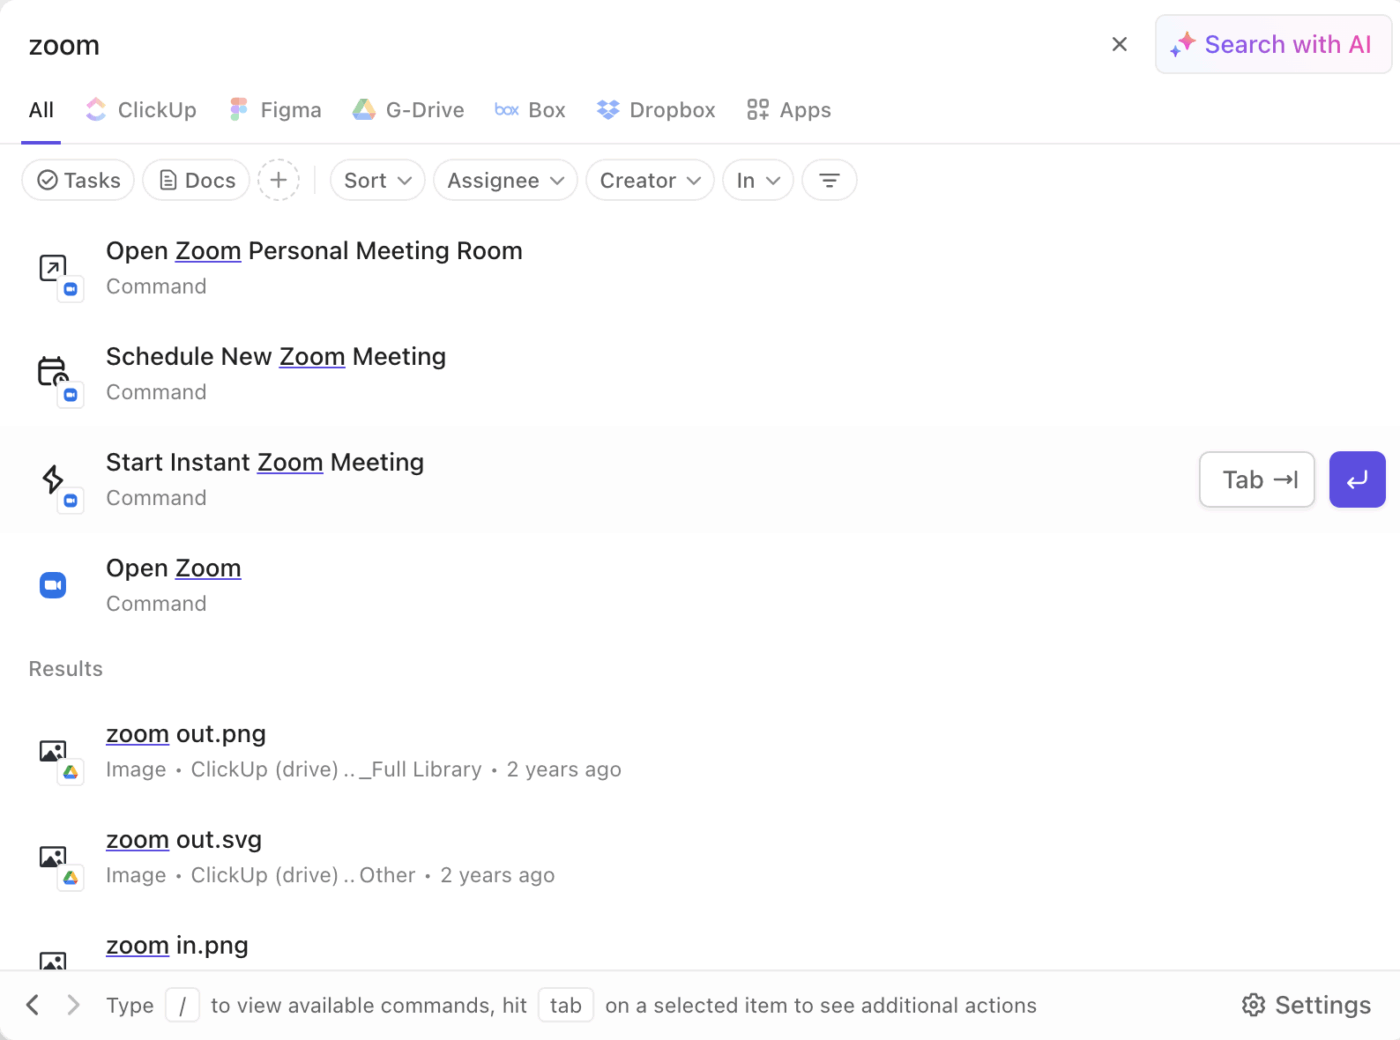Click the image thumbnail icon for zoom in.png
1400x1040 pixels.
(x=52, y=962)
